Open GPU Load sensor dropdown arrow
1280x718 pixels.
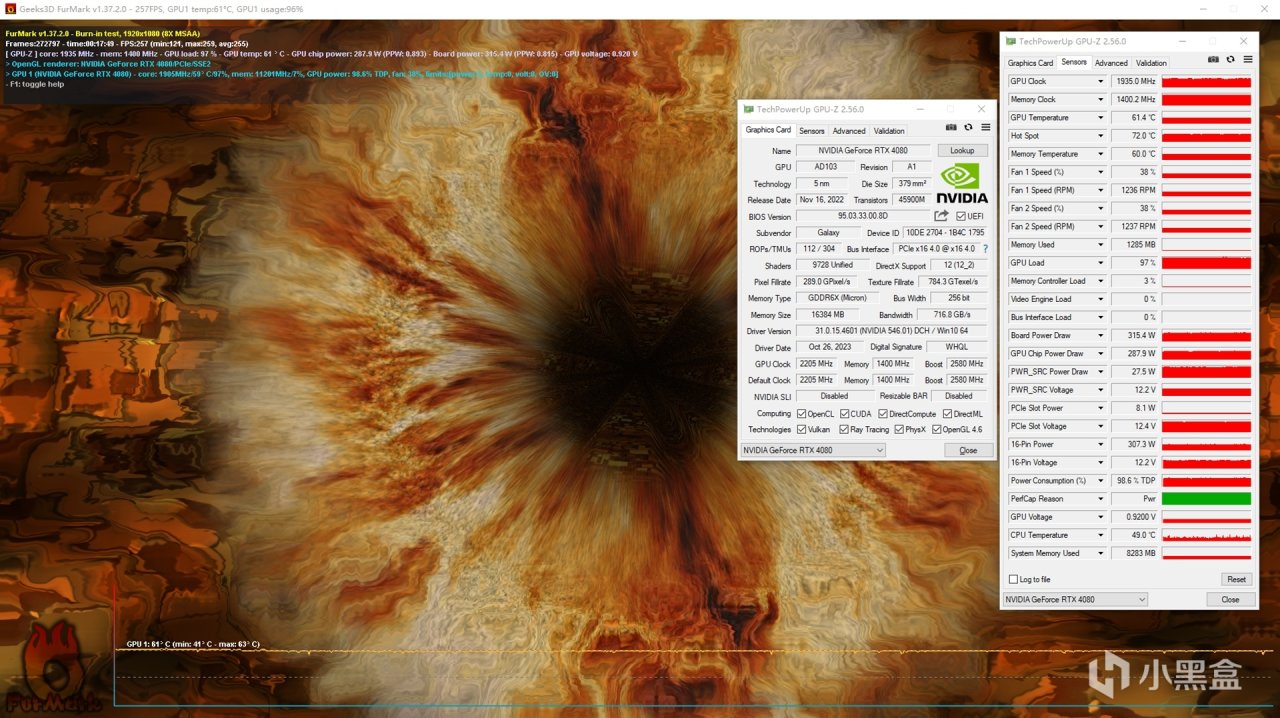(1101, 263)
